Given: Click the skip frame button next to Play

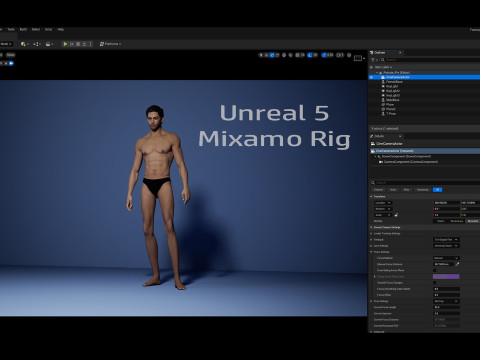Looking at the screenshot, I should click(x=72, y=44).
